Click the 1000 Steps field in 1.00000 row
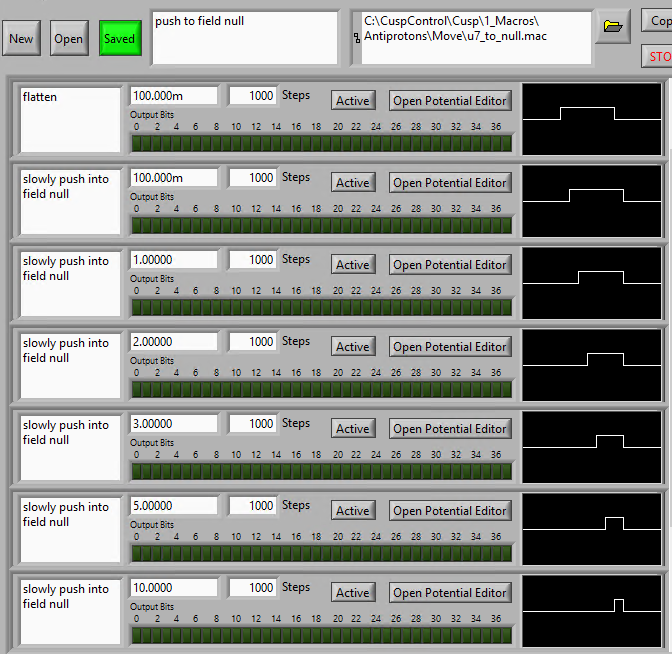 (x=252, y=260)
